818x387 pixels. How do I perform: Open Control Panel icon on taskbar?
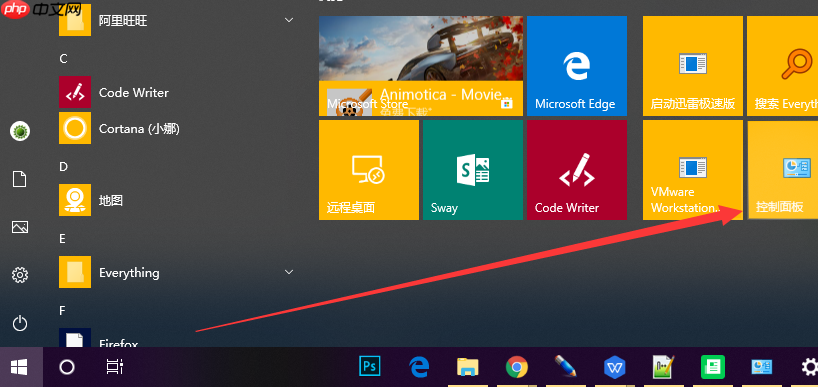(x=761, y=367)
